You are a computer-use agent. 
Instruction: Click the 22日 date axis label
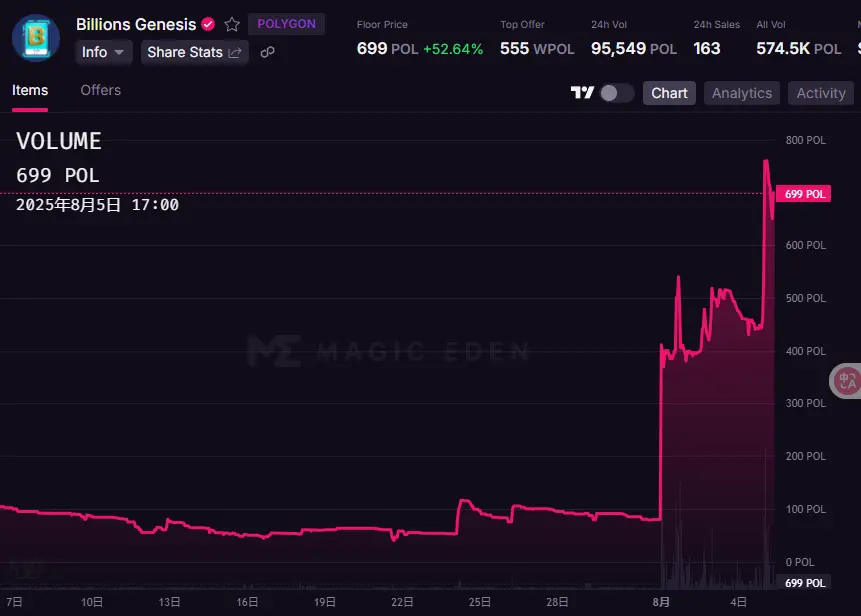point(402,602)
